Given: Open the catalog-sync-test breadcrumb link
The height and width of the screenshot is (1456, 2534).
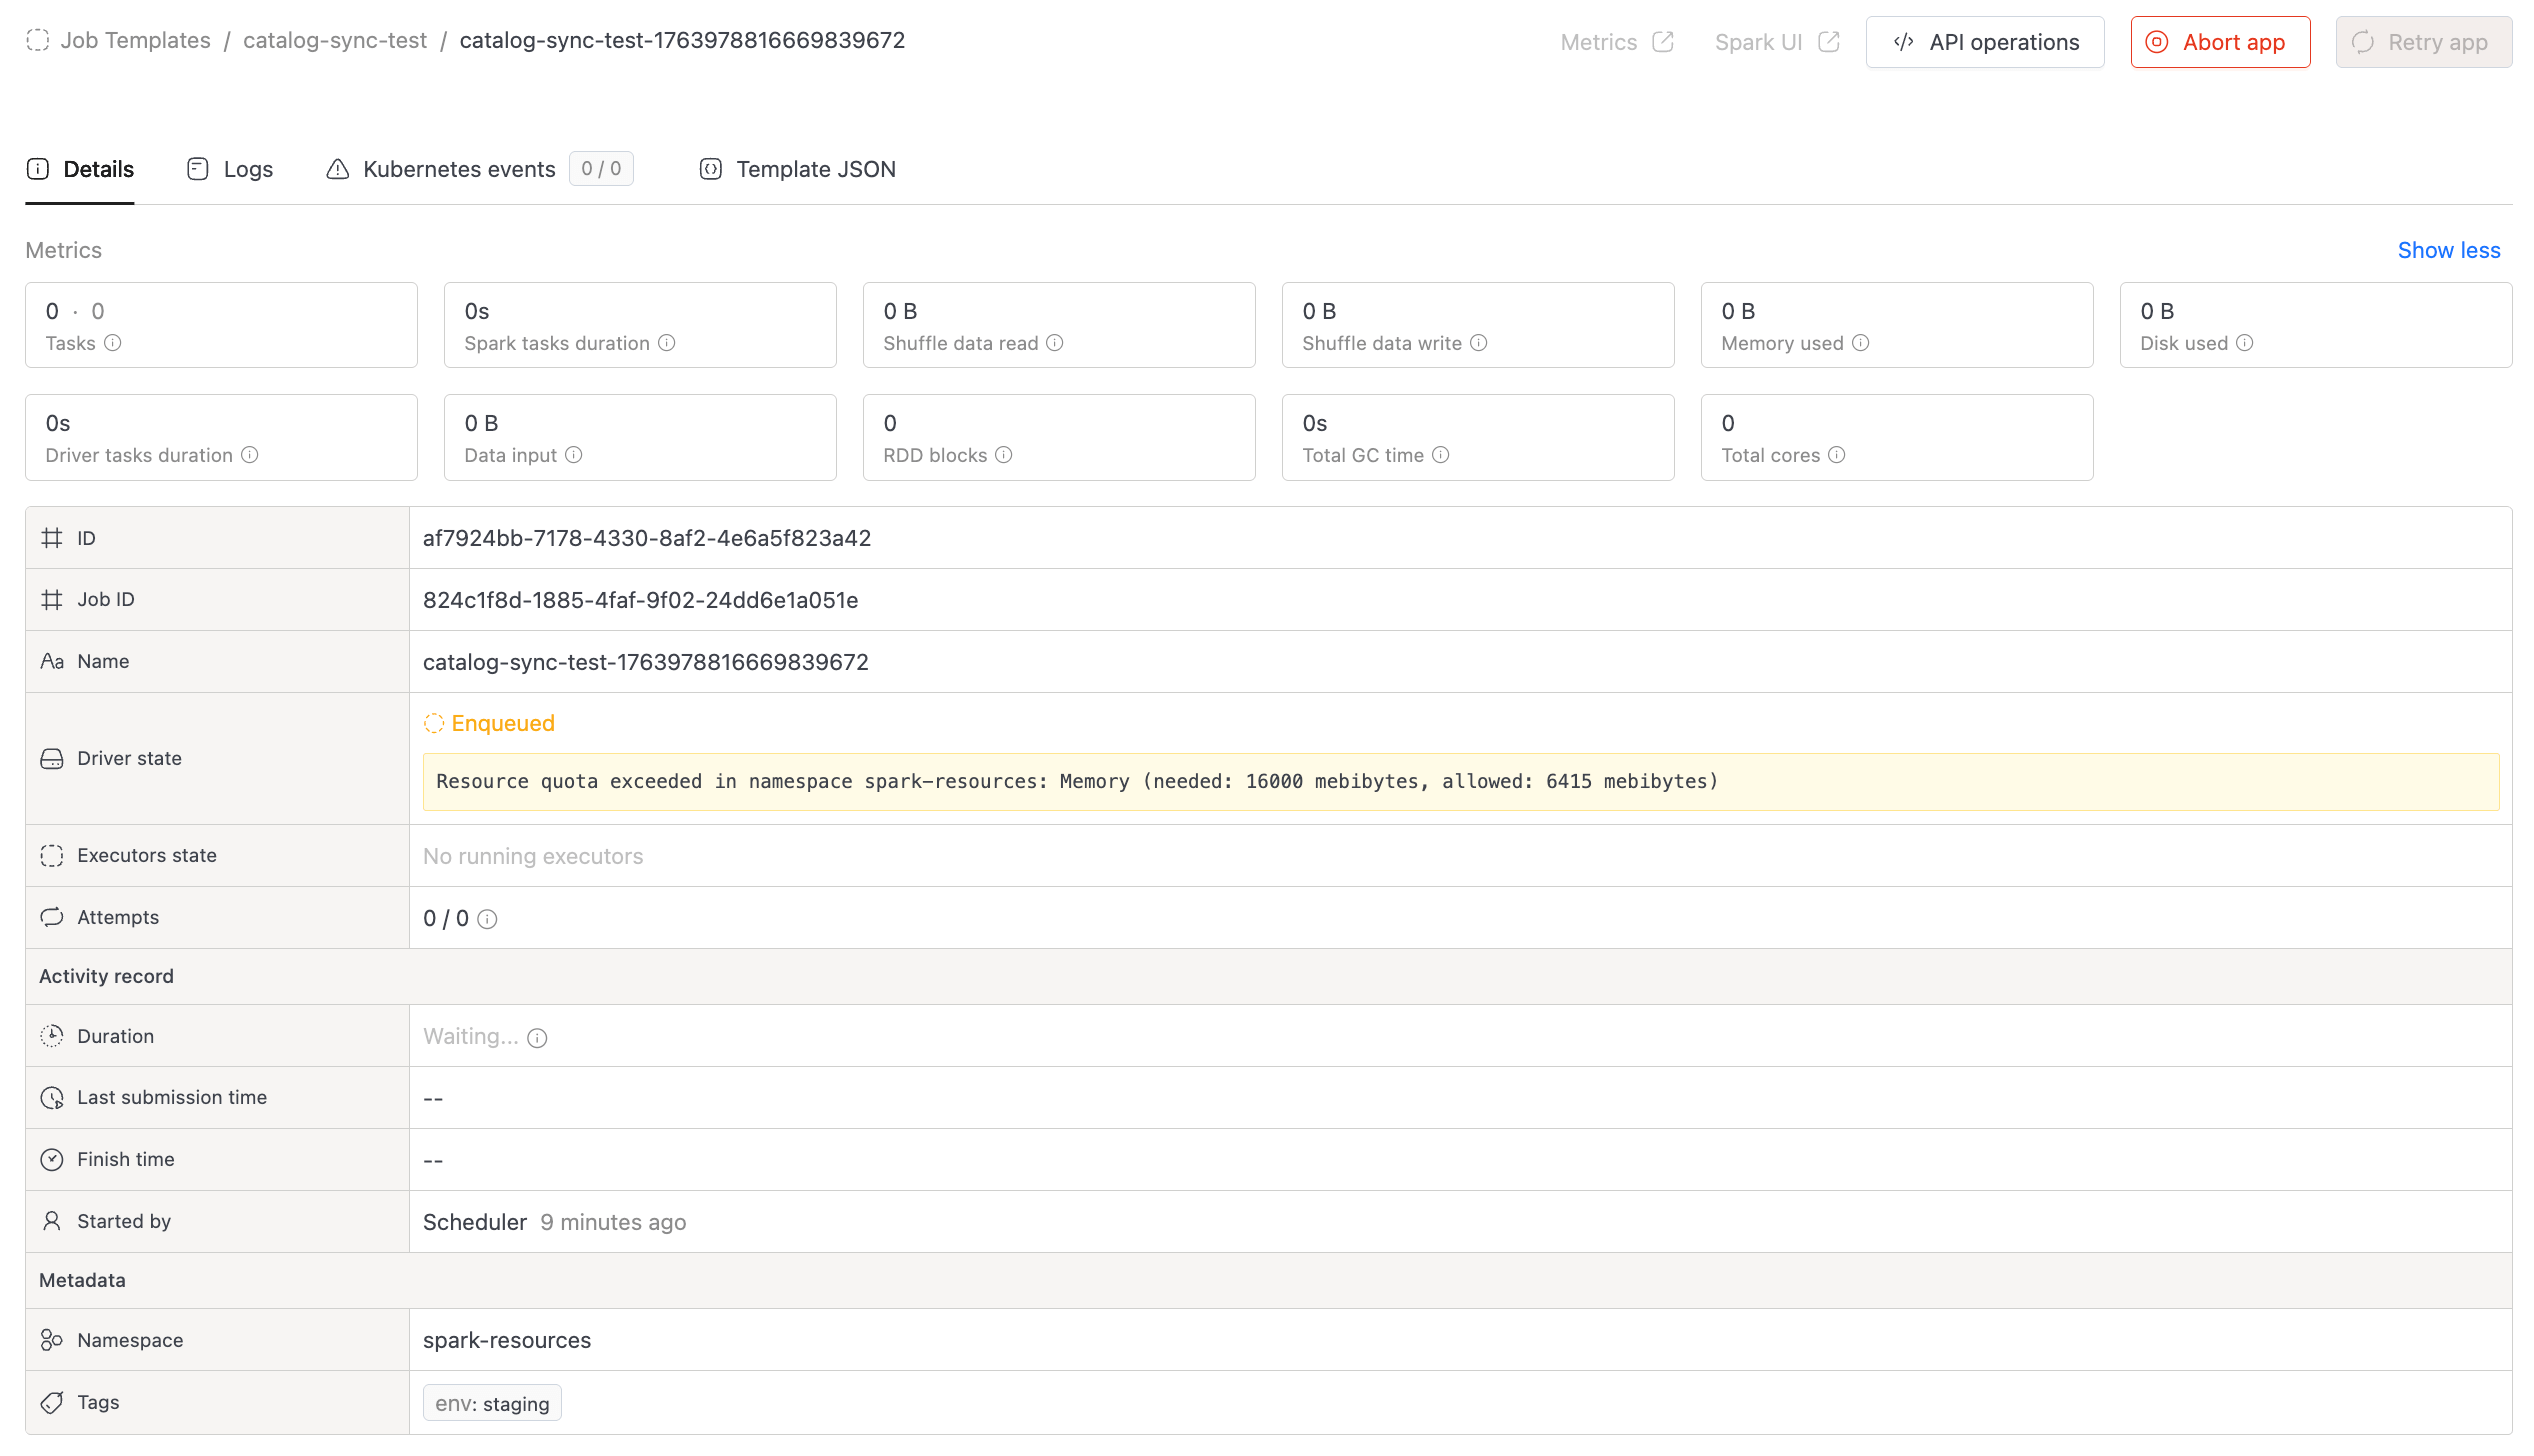Looking at the screenshot, I should (x=335, y=40).
